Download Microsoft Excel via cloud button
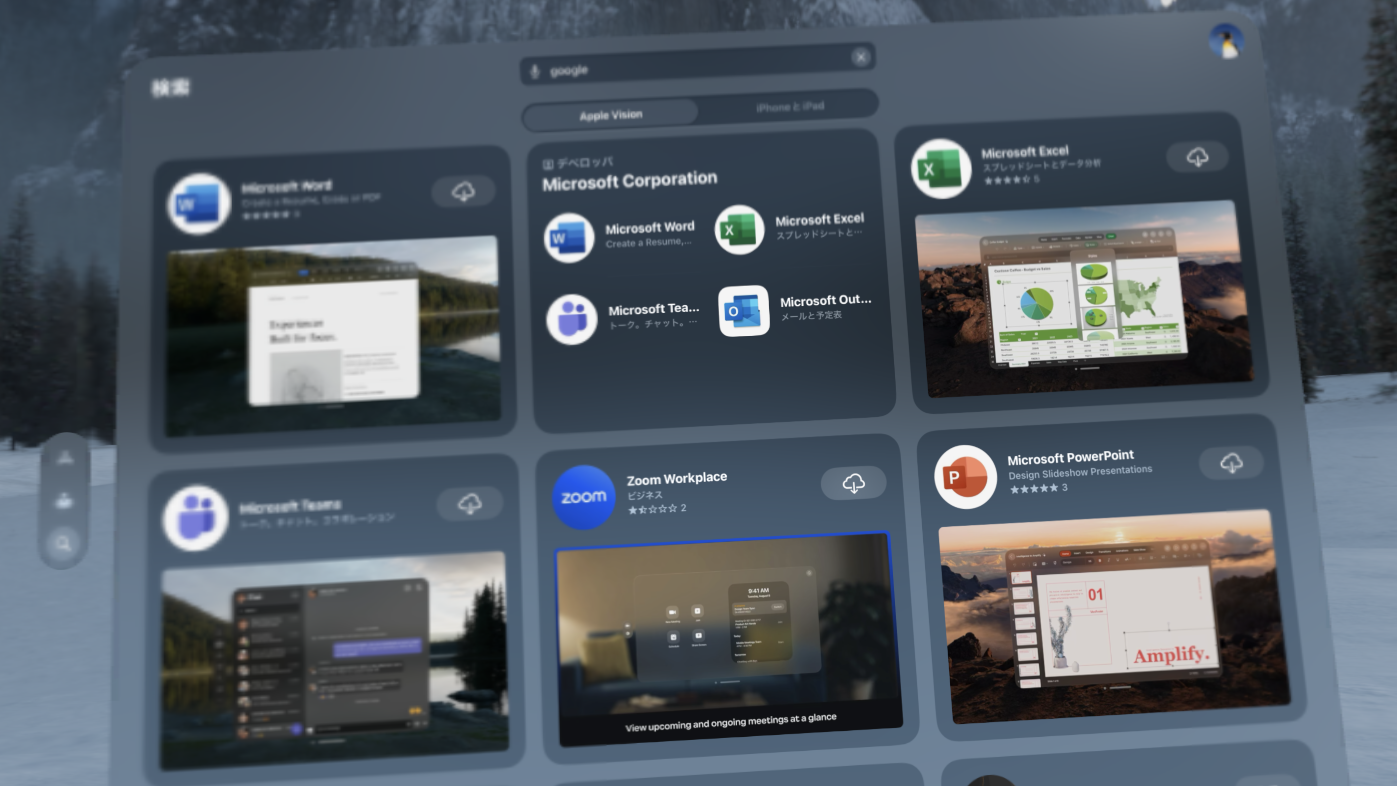 (x=1197, y=157)
